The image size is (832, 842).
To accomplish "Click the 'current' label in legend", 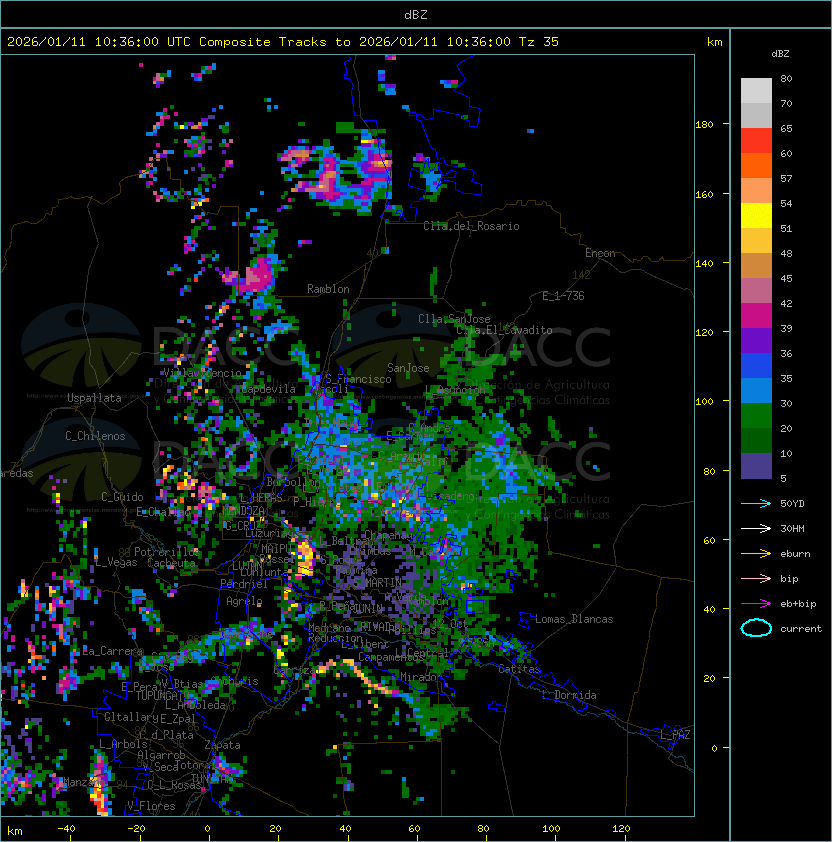I will (x=801, y=629).
